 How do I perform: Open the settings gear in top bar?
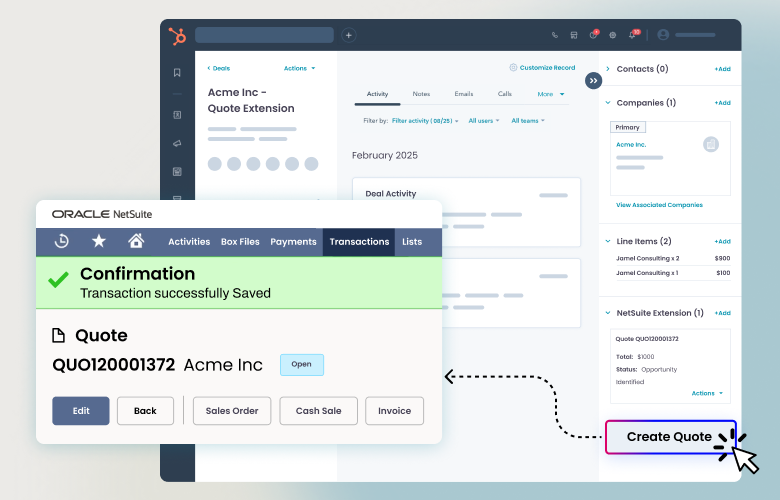[613, 35]
